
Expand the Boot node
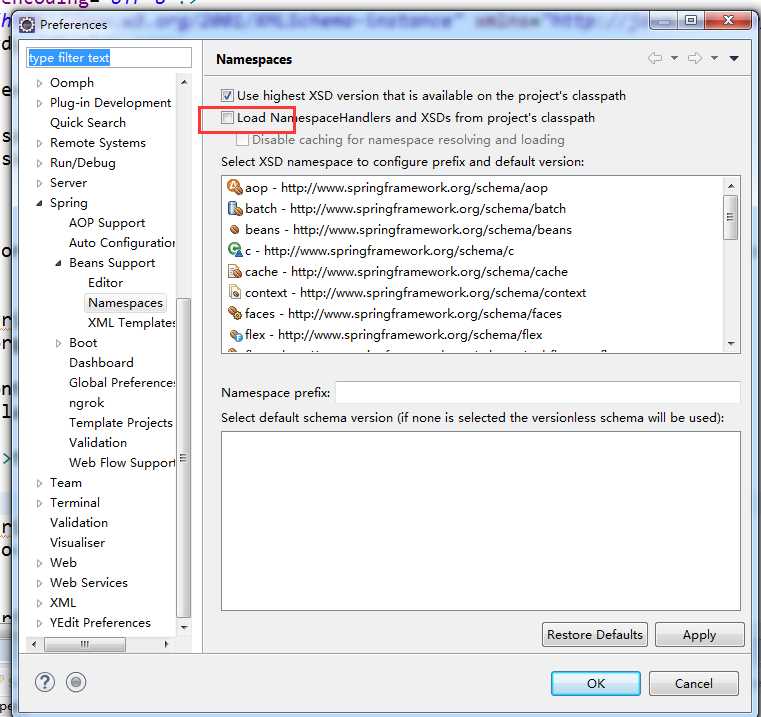click(x=58, y=343)
